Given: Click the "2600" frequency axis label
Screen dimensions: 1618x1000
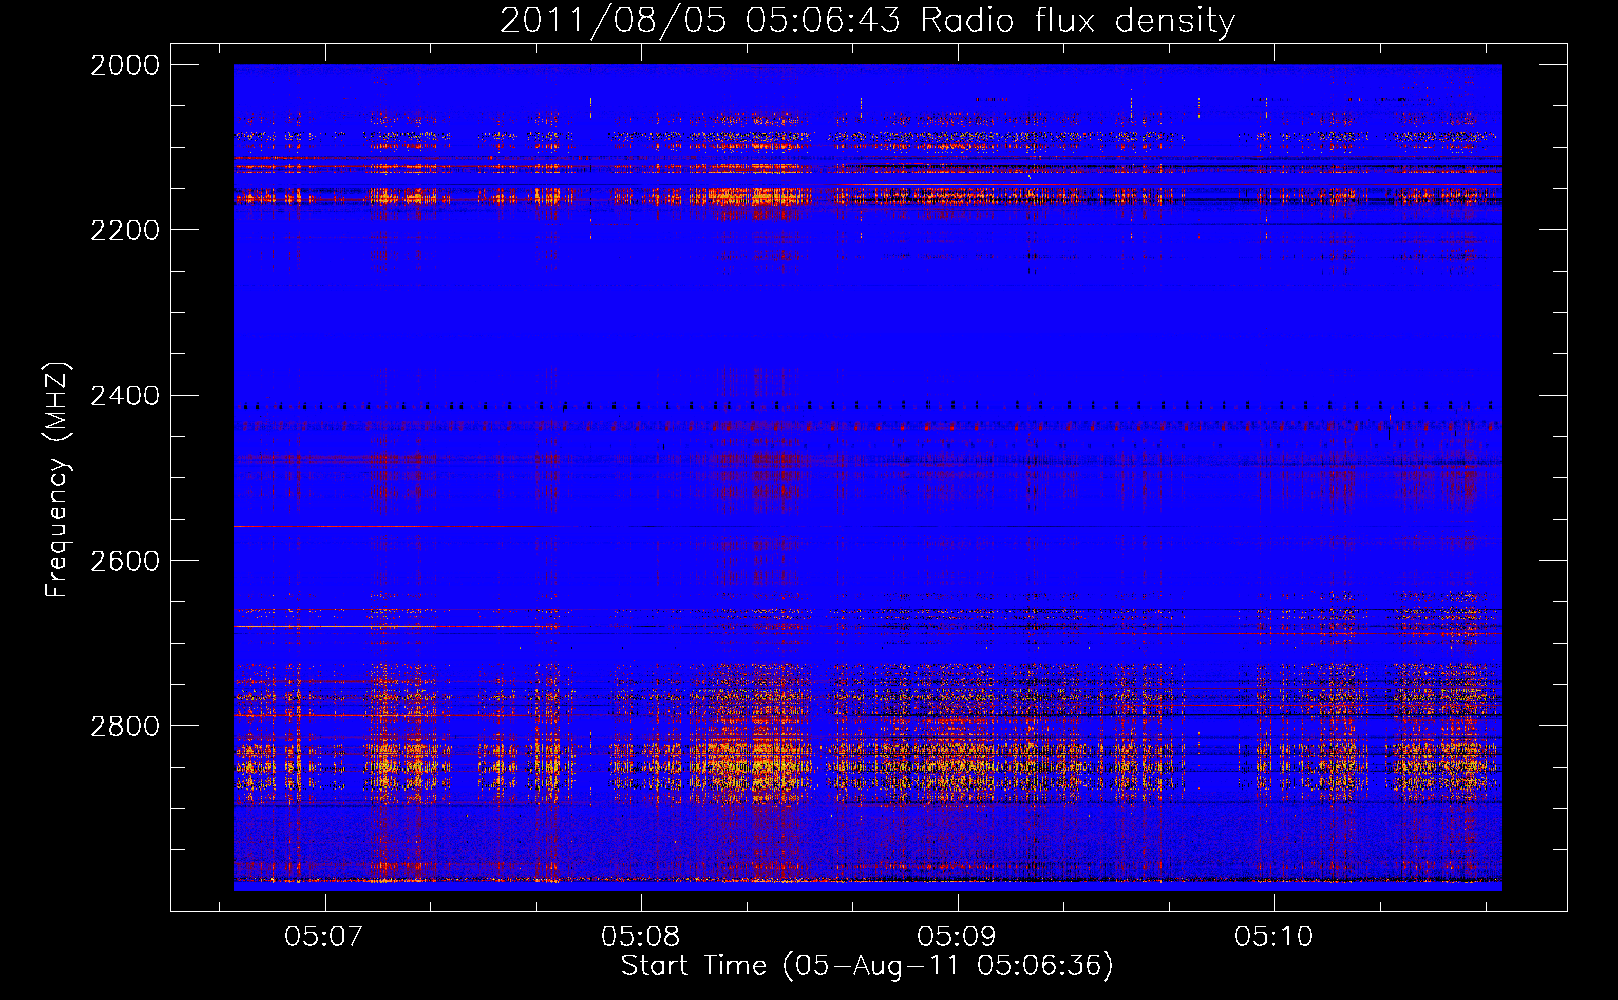Looking at the screenshot, I should (x=125, y=561).
